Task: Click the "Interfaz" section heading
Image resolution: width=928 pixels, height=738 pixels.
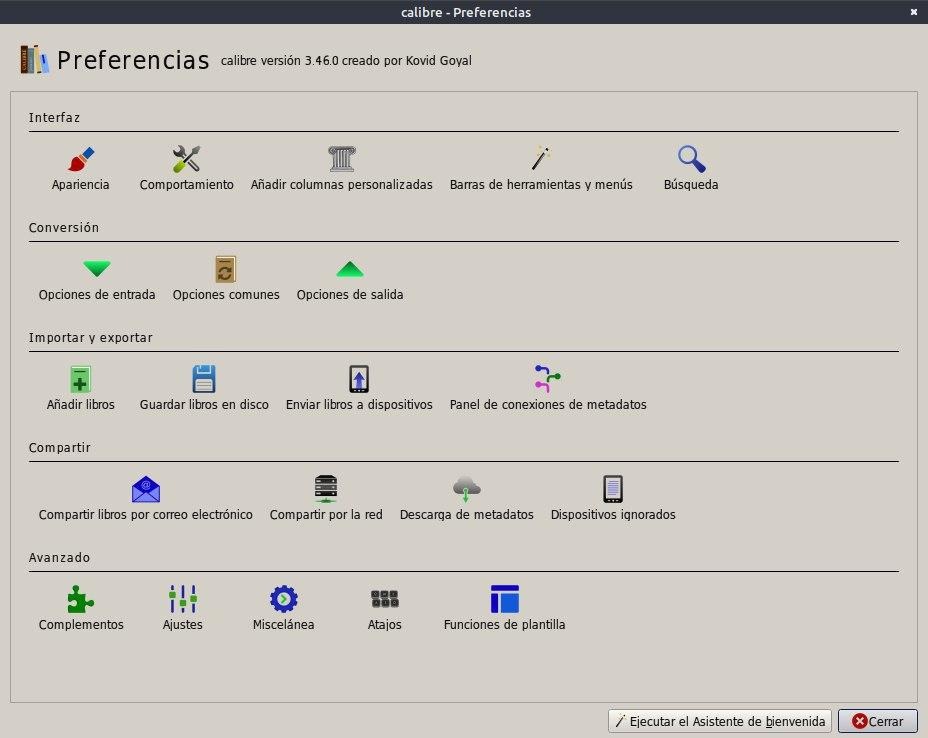Action: tap(54, 118)
